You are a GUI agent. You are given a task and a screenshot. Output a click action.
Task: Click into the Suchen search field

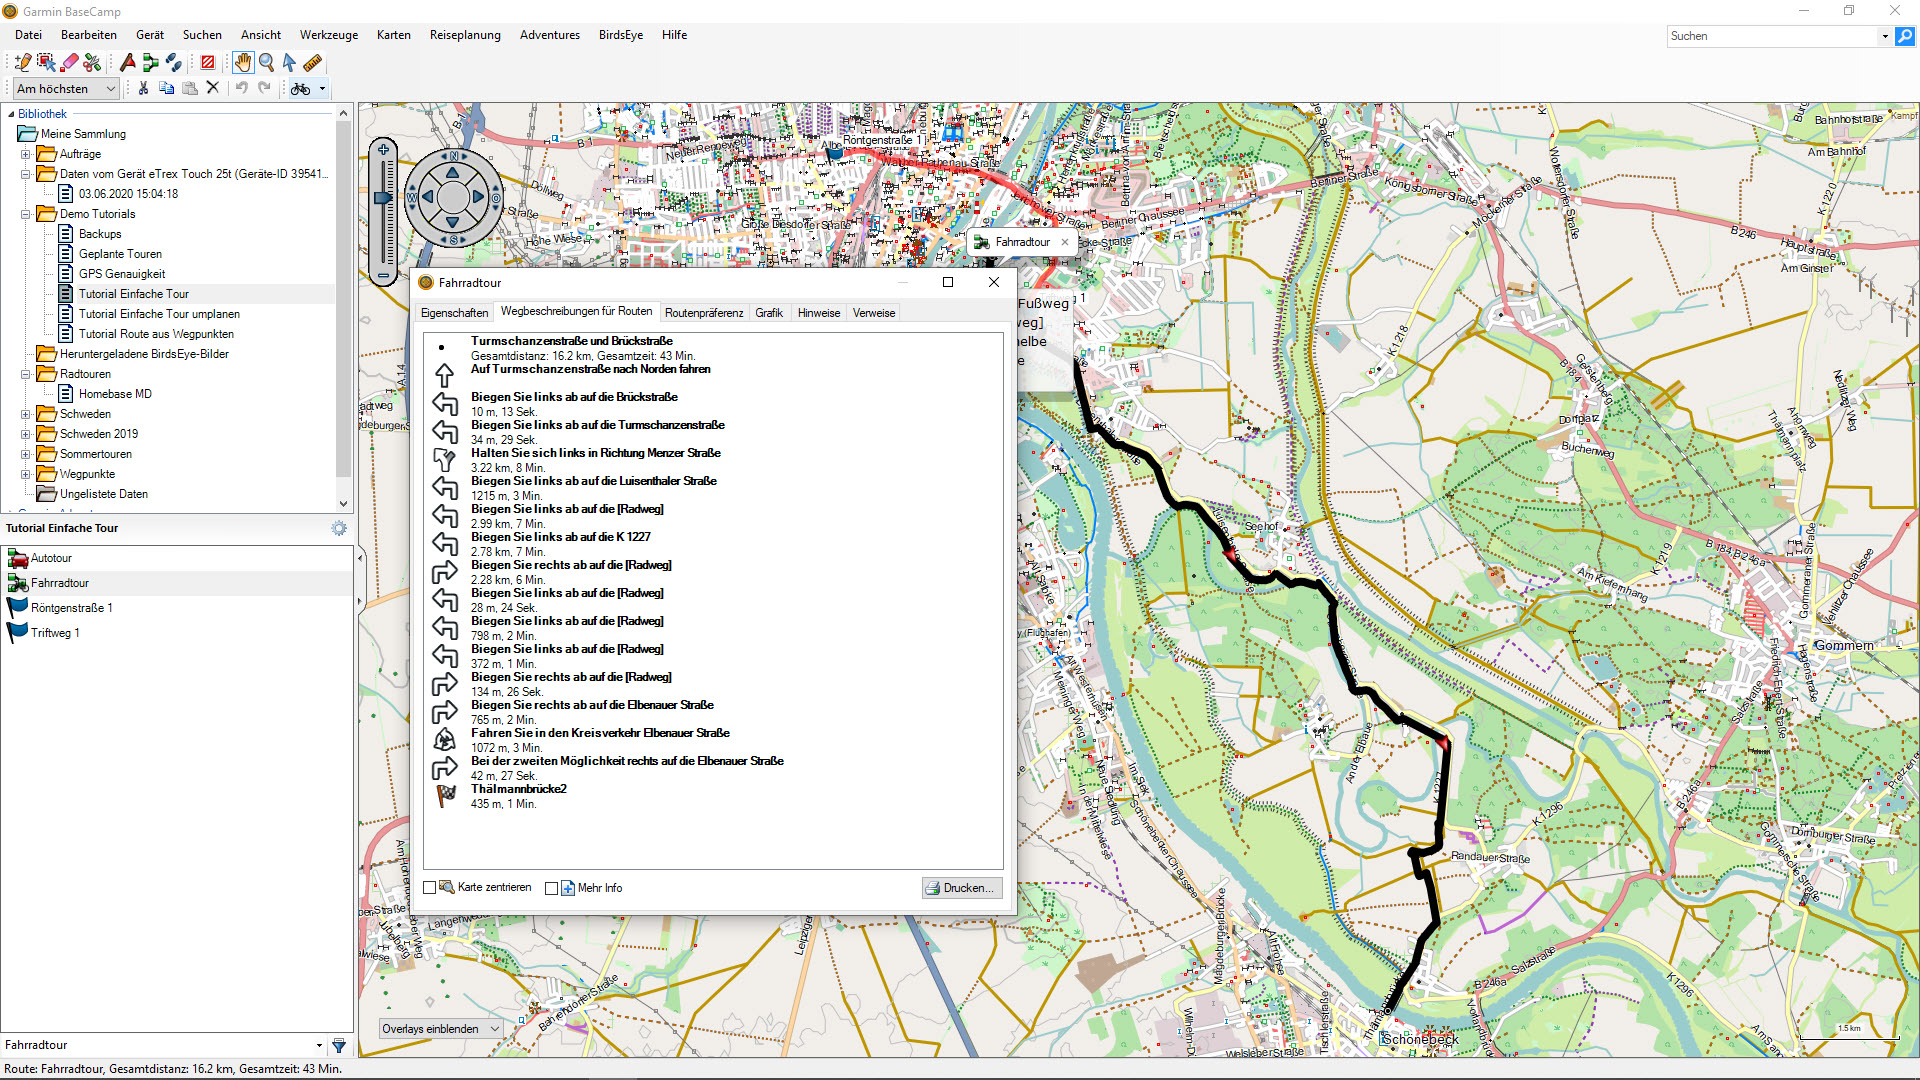tap(1773, 36)
